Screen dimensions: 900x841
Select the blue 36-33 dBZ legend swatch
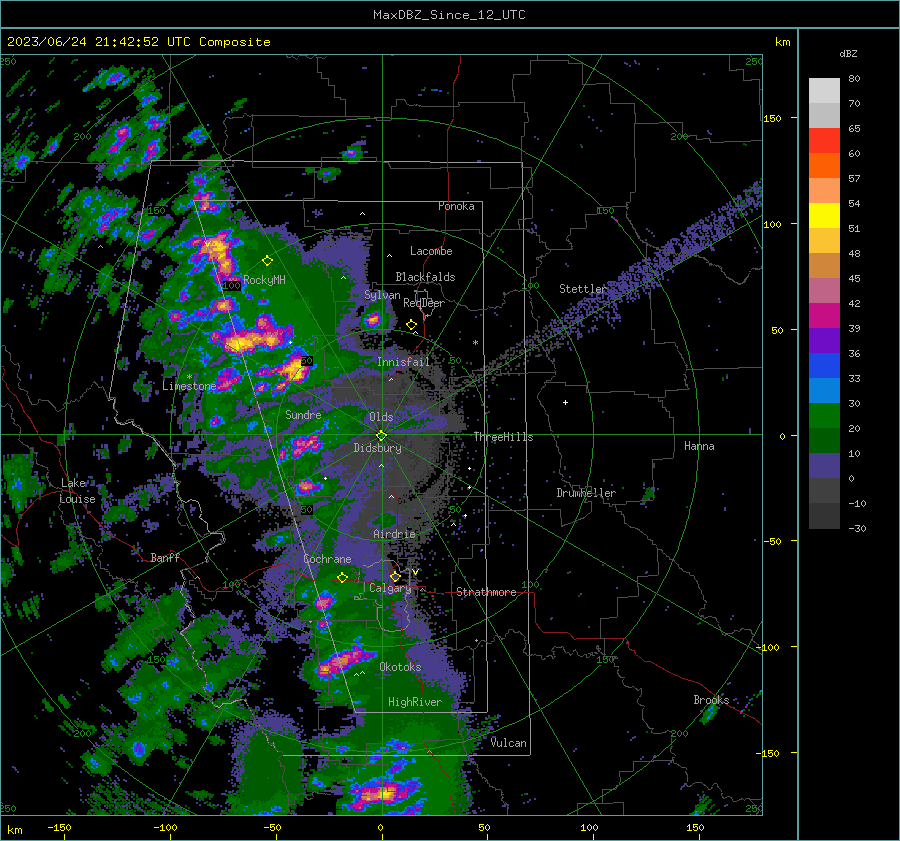(x=824, y=365)
